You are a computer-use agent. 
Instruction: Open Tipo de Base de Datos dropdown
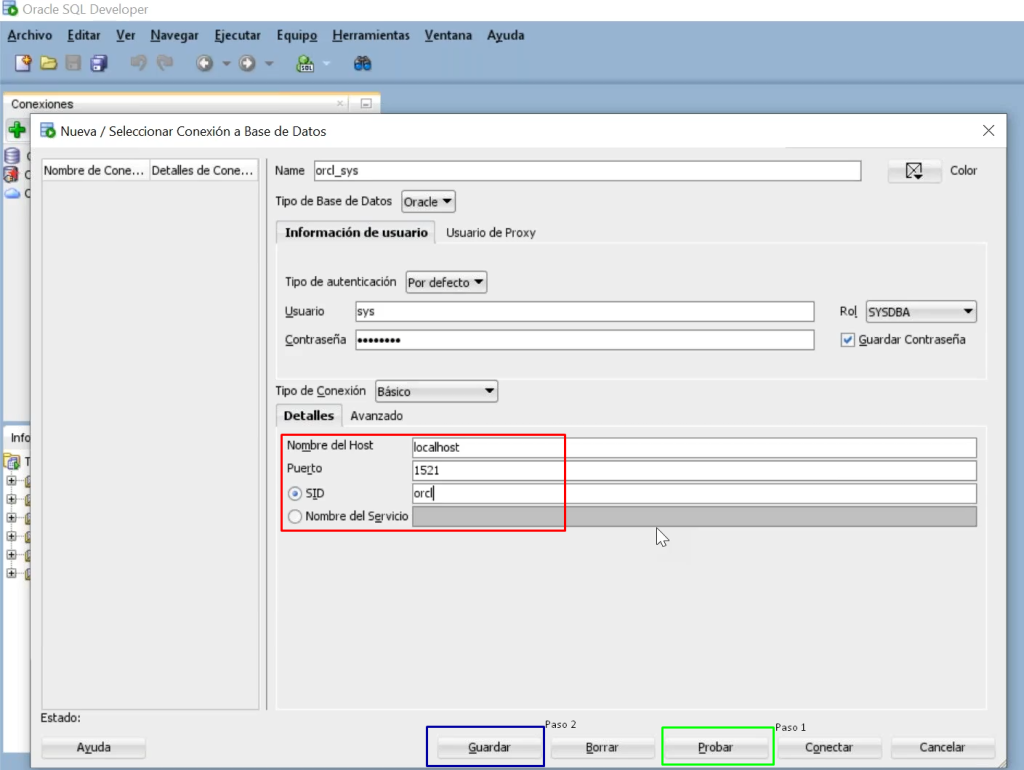pos(428,202)
